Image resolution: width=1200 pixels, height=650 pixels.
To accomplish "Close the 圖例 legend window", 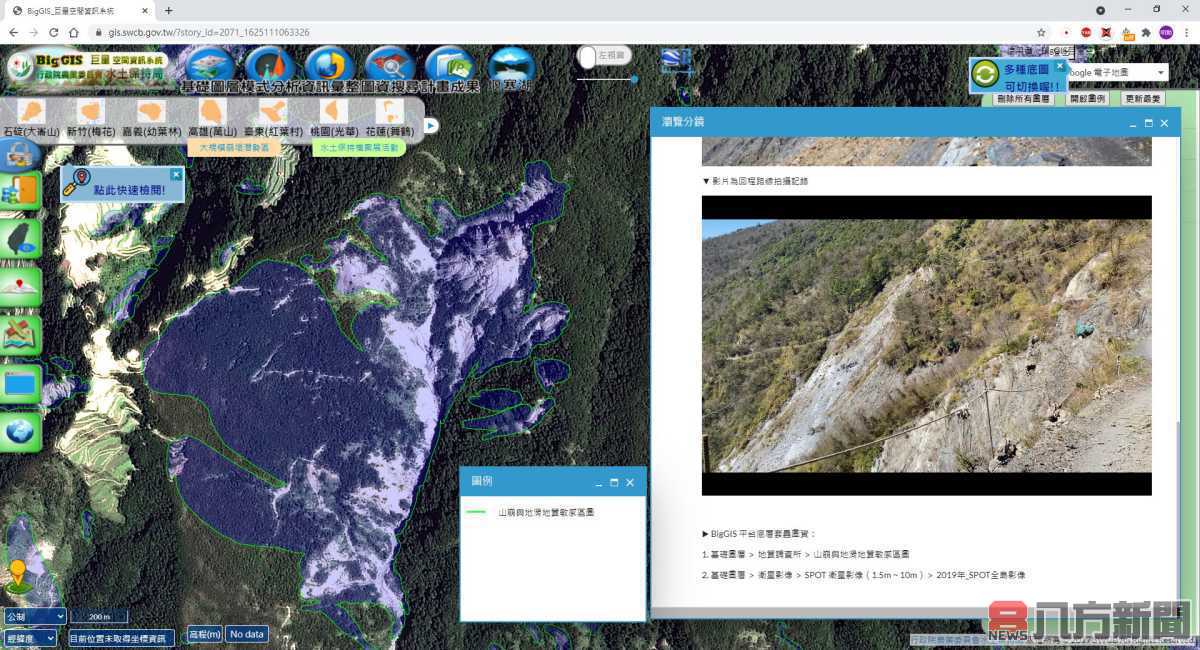I will point(630,483).
